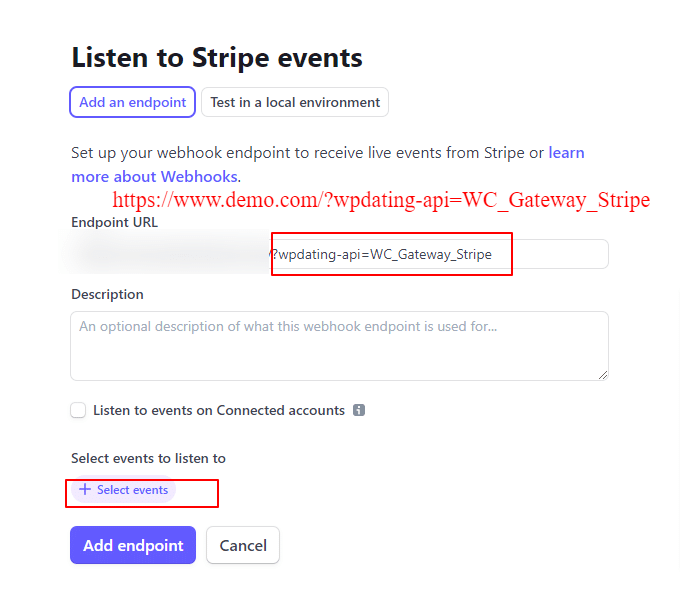680x589 pixels.
Task: Click the Select events button
Action: coord(124,490)
